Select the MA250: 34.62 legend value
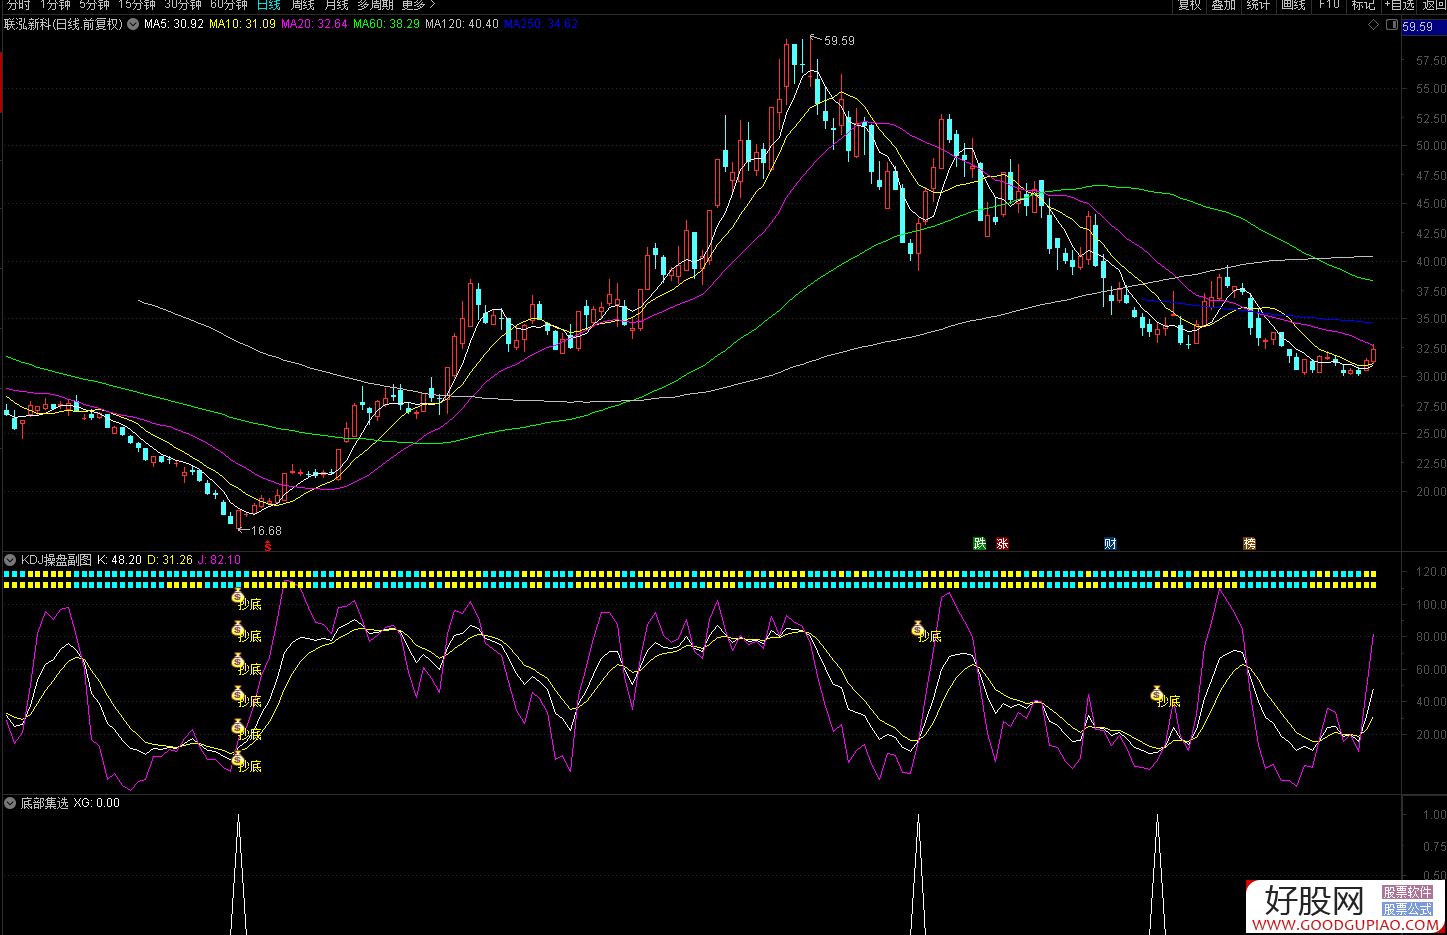 (x=541, y=24)
